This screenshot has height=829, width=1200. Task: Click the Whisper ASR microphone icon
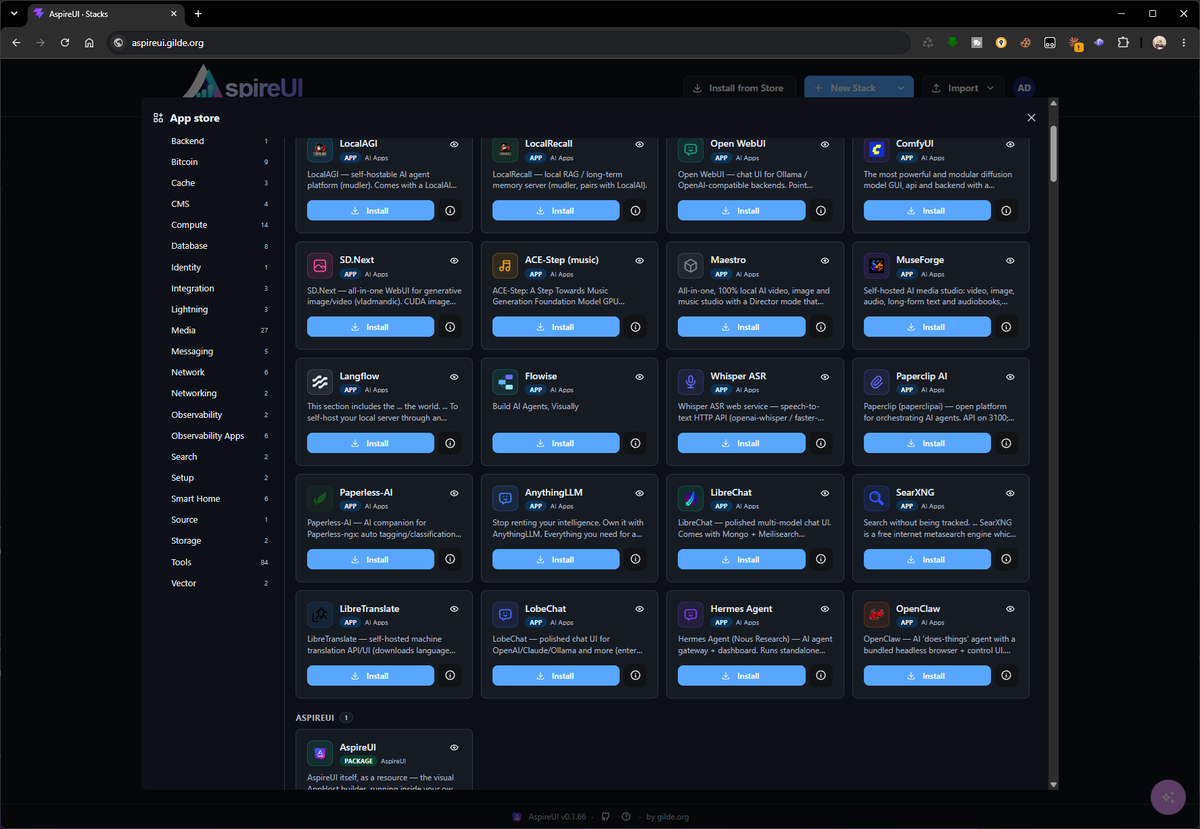tap(691, 382)
